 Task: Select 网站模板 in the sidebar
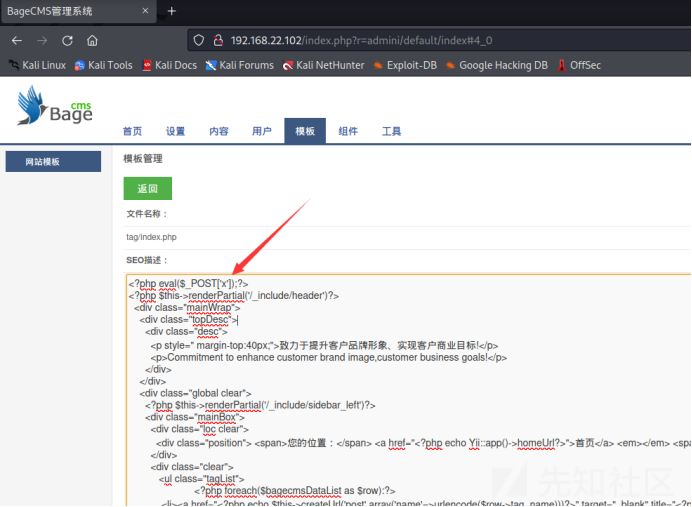[53, 162]
